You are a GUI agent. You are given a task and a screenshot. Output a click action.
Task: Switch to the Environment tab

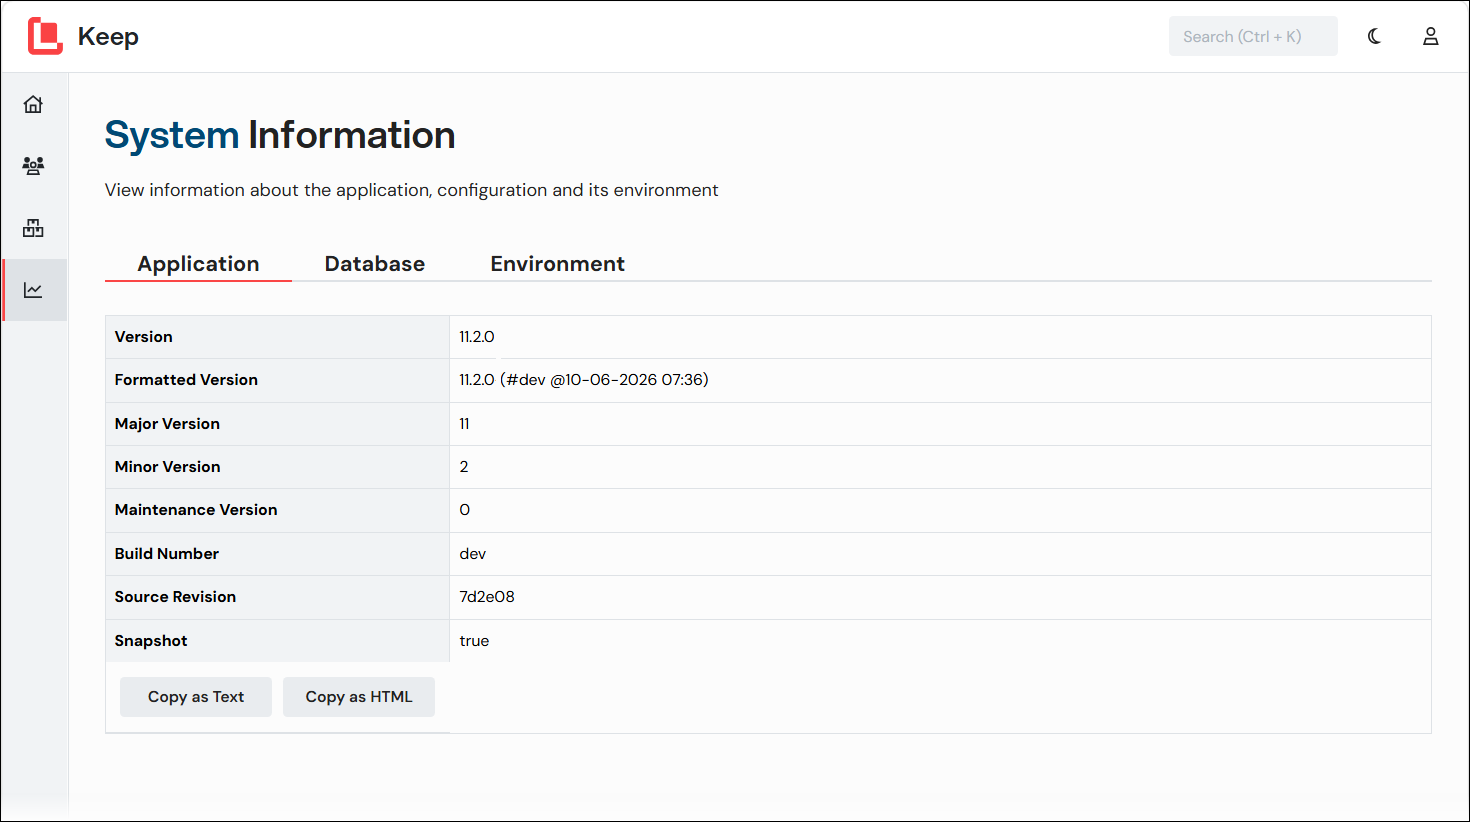(557, 264)
